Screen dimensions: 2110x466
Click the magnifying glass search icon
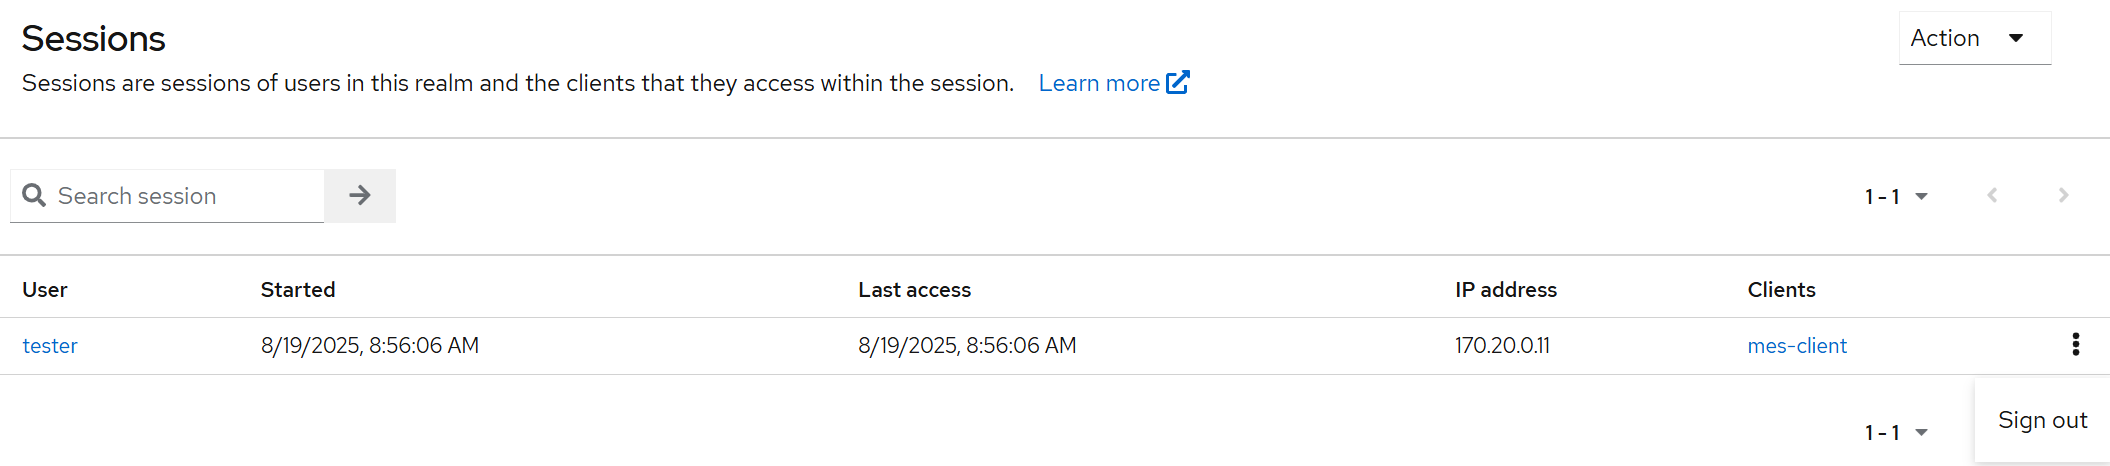(x=34, y=195)
